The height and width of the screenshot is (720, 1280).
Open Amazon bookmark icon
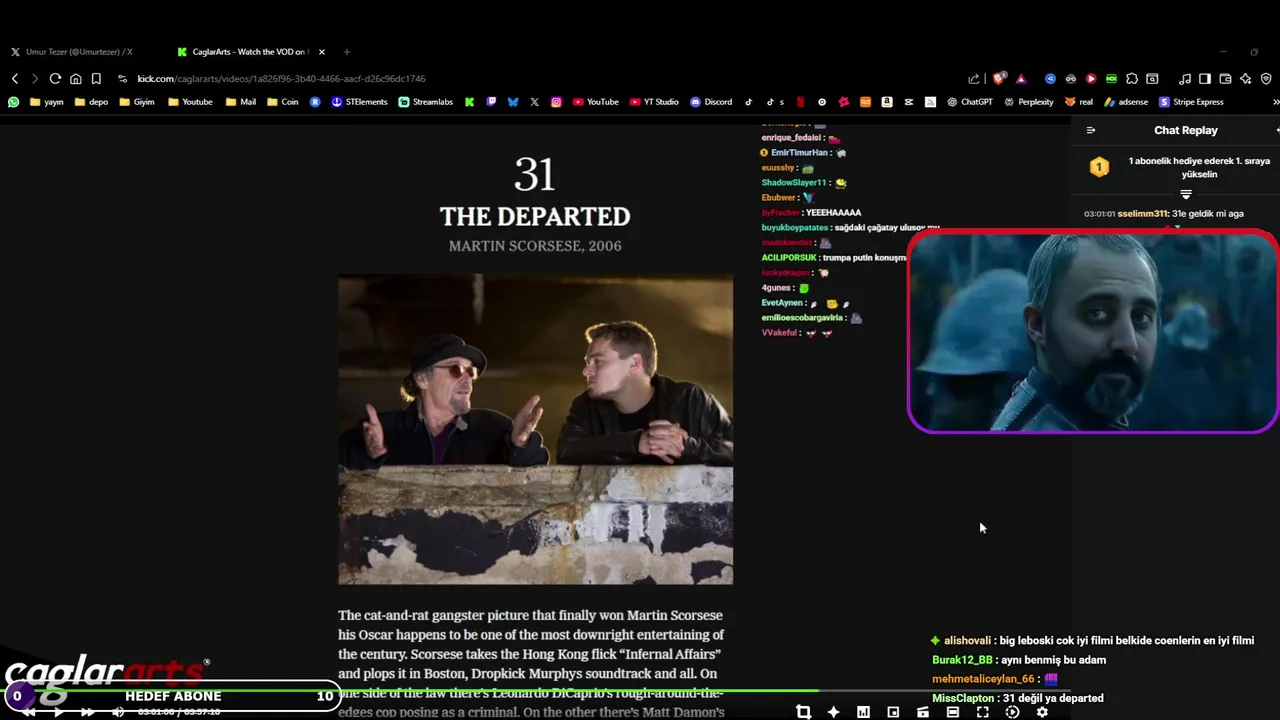tap(887, 102)
